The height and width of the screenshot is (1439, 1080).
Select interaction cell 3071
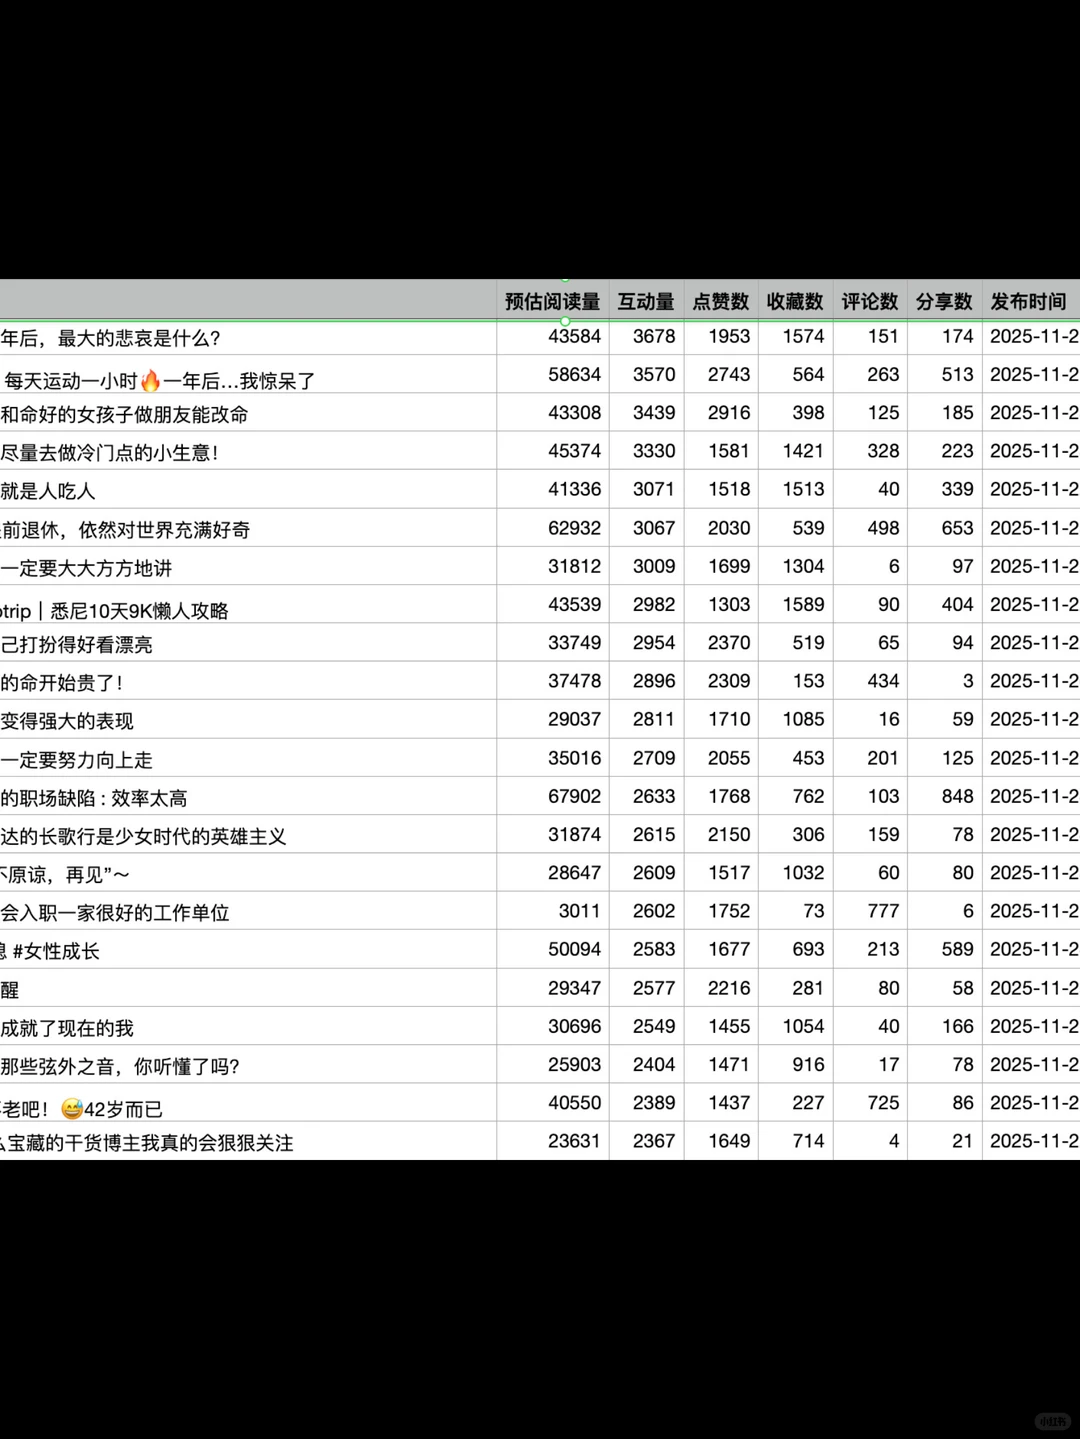pyautogui.click(x=646, y=489)
